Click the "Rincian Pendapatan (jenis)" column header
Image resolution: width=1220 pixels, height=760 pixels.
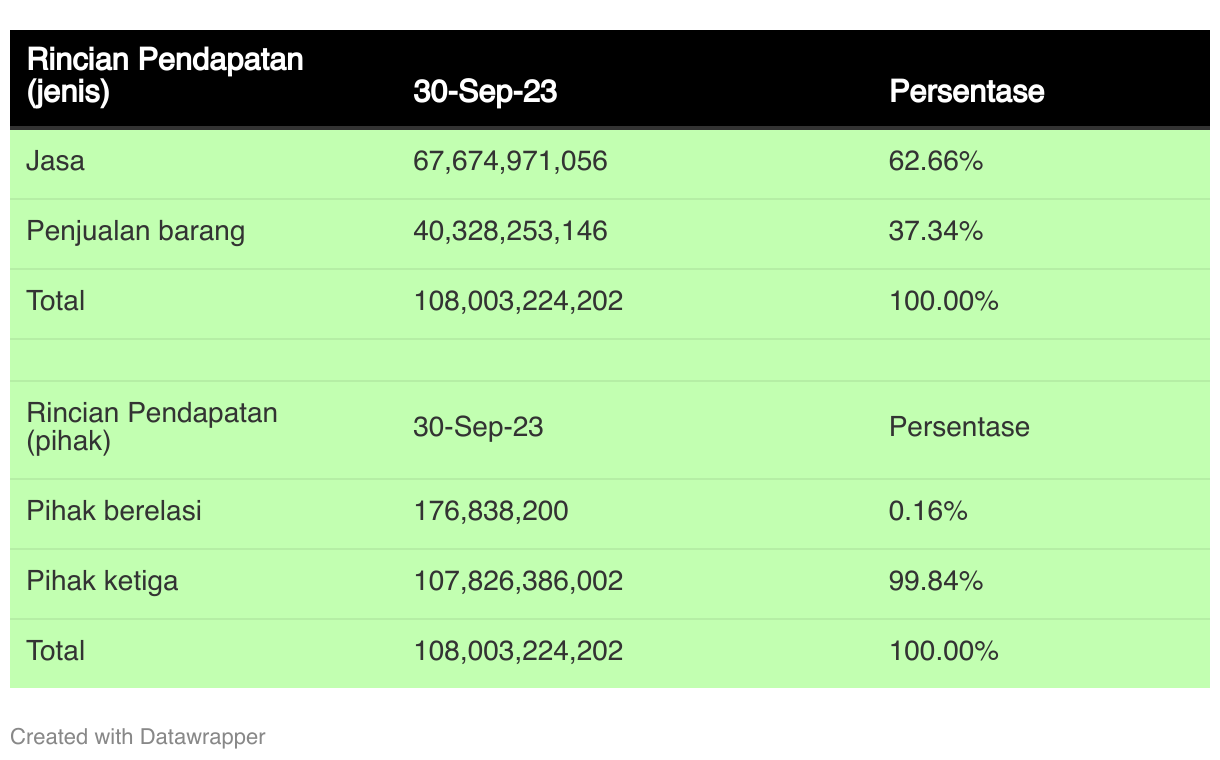165,75
